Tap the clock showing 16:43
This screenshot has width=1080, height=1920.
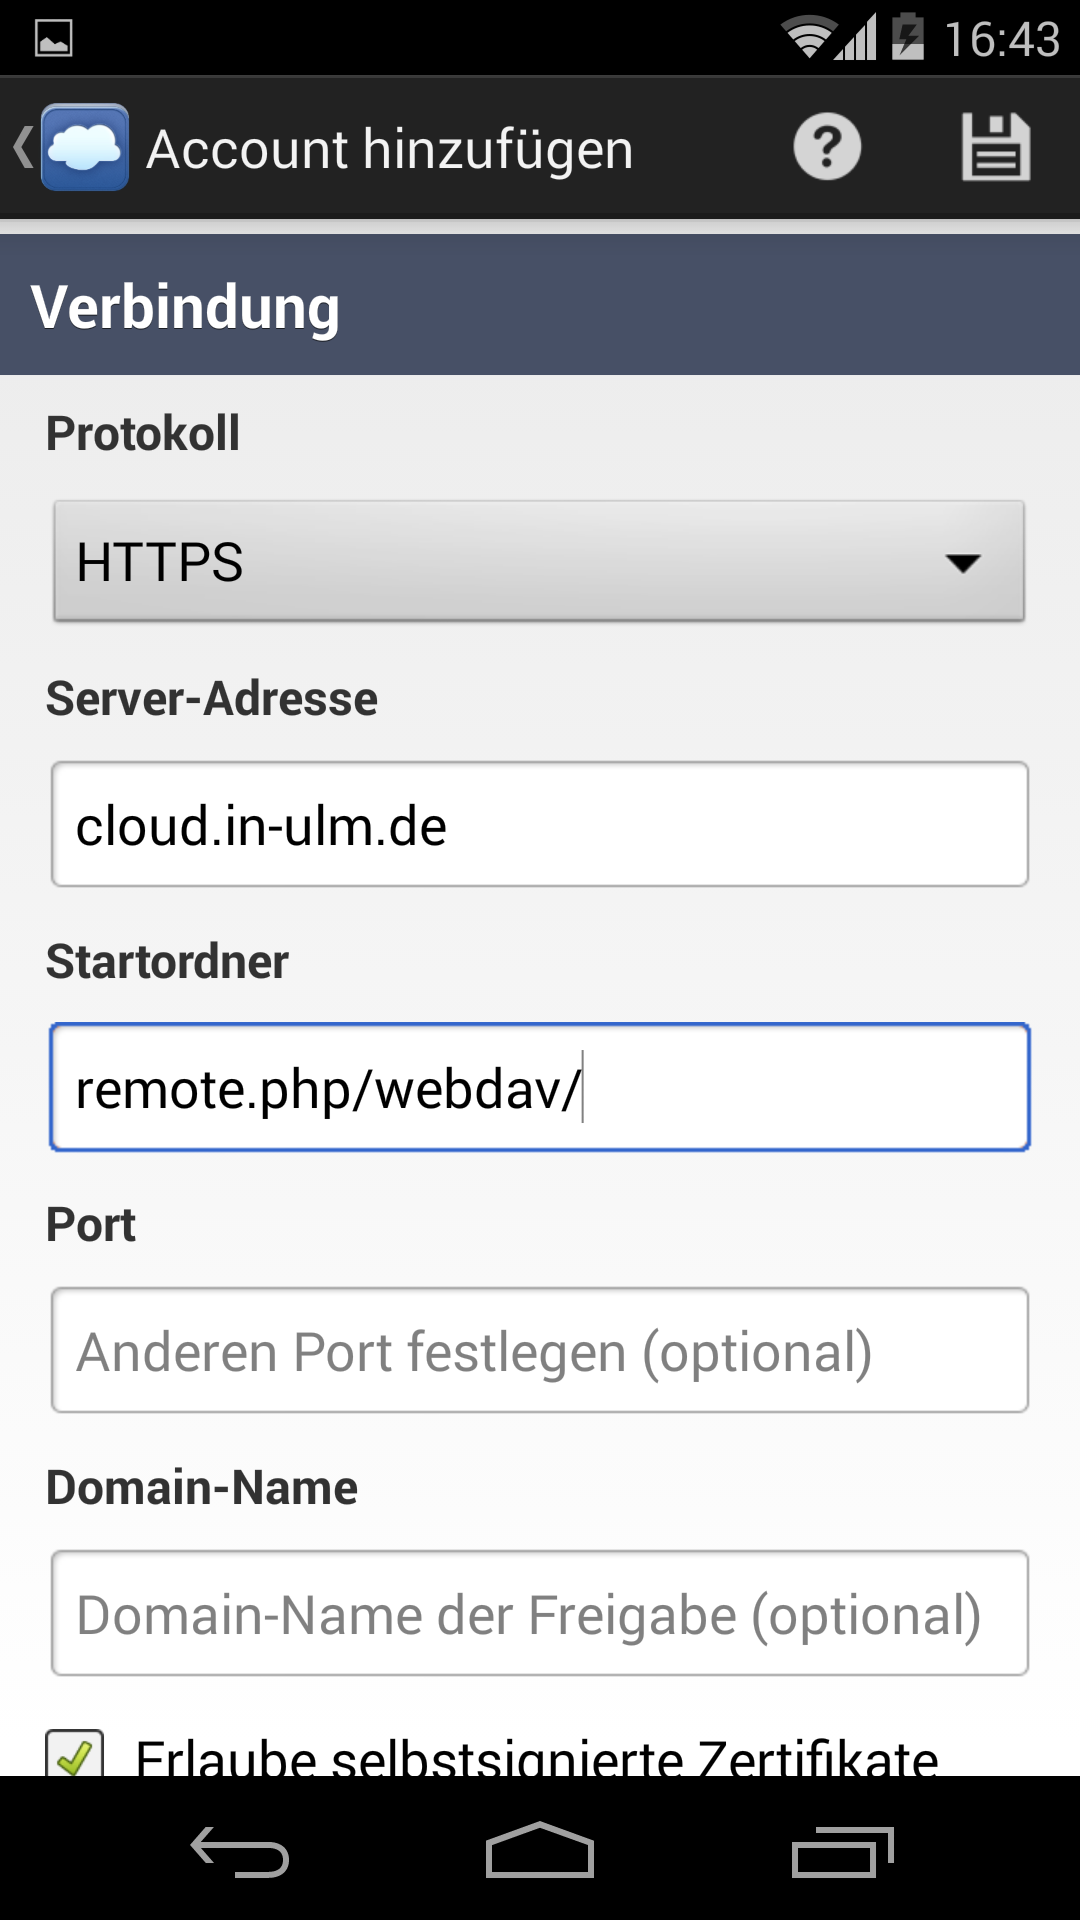click(1002, 39)
